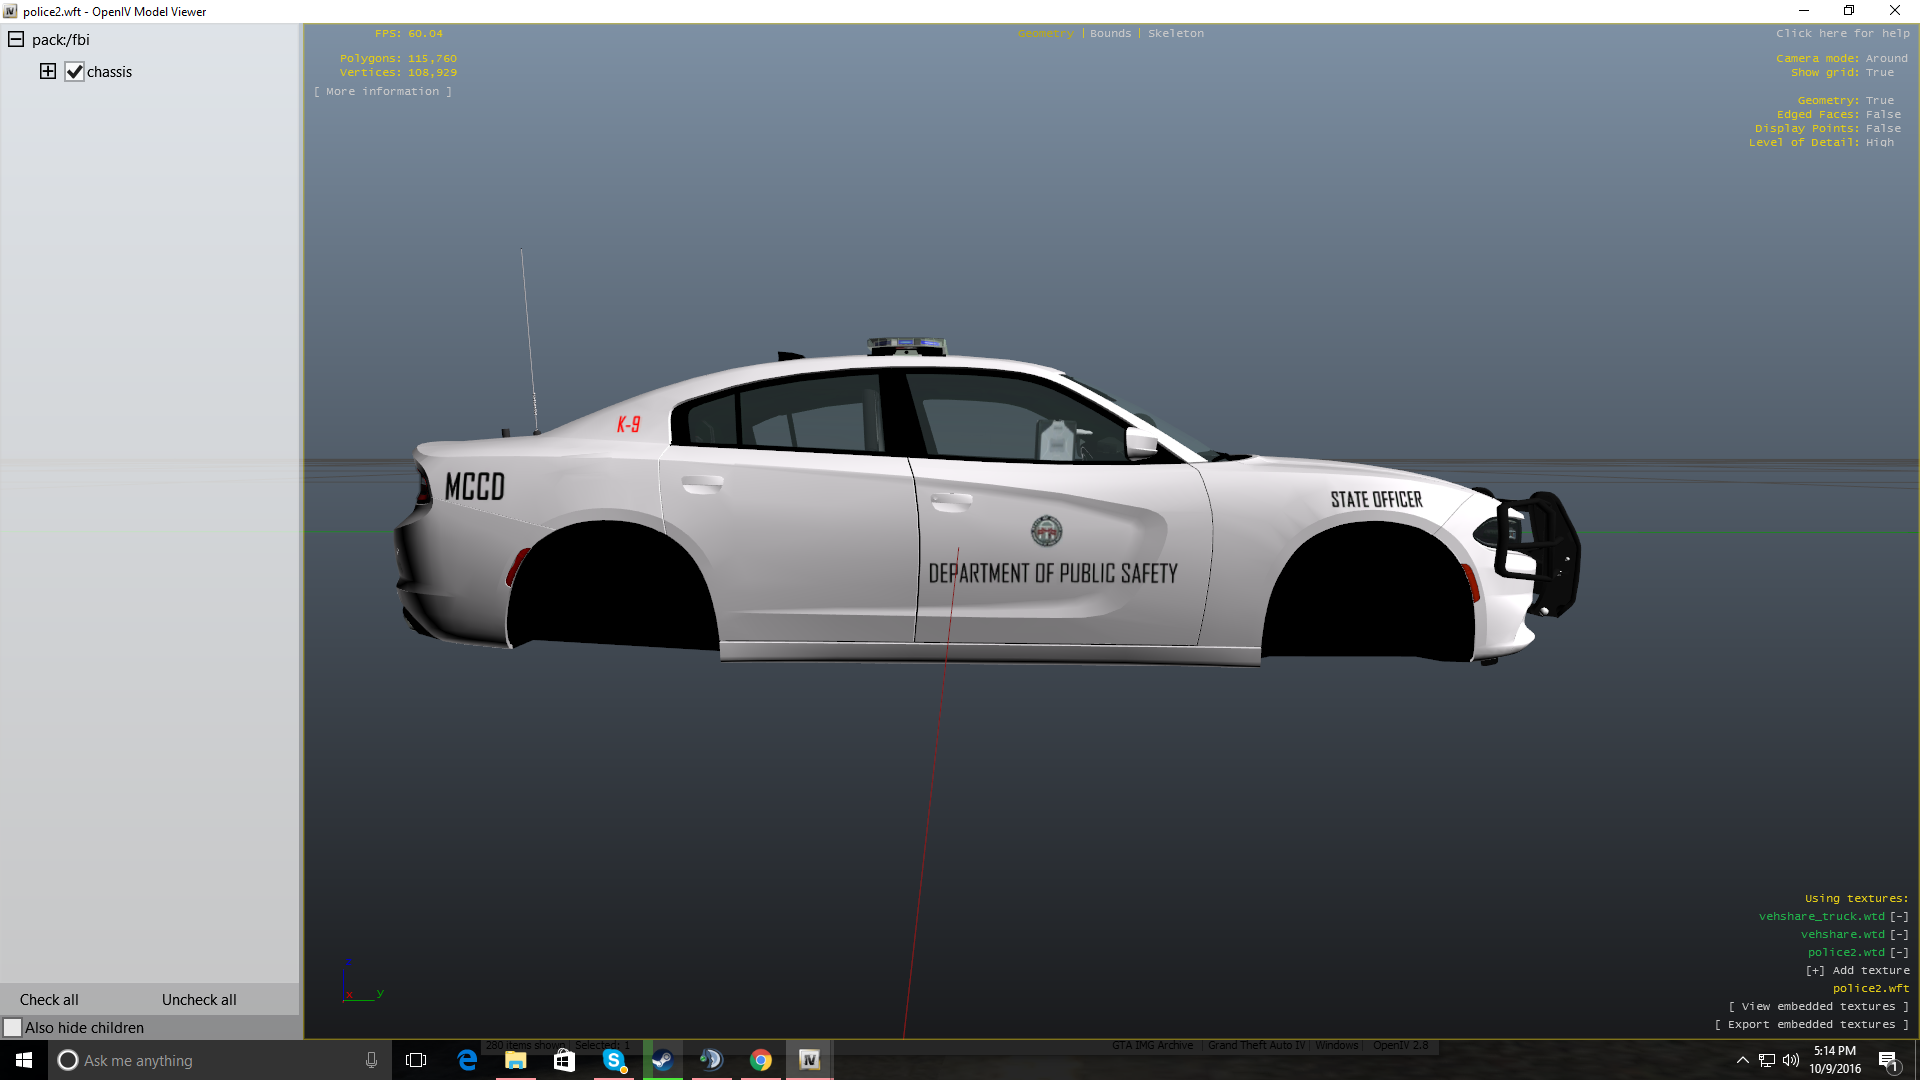Launch Skype from the taskbar
The height and width of the screenshot is (1080, 1920).
pos(614,1060)
